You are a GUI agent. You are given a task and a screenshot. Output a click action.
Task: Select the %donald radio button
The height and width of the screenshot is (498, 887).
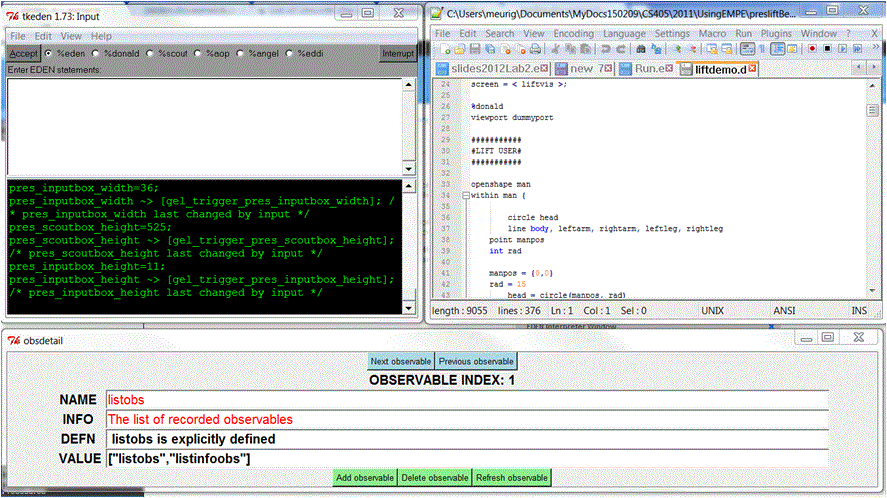click(97, 53)
